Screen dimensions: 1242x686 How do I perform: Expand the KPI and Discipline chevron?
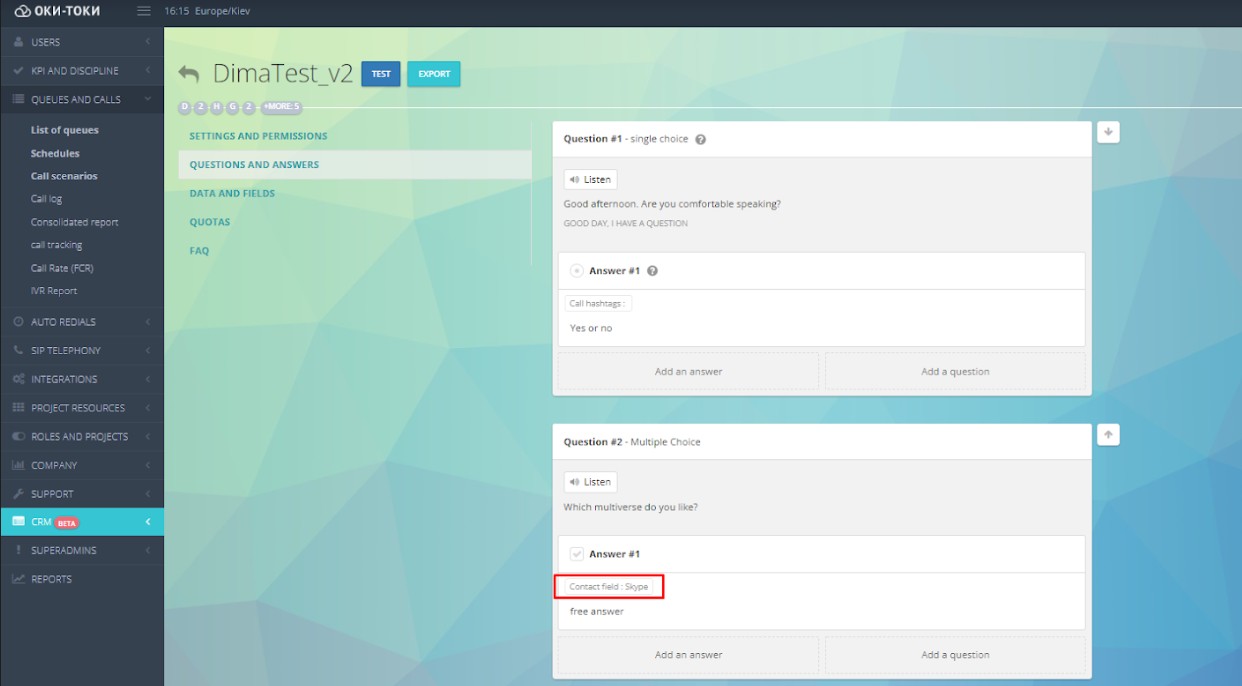tap(147, 71)
